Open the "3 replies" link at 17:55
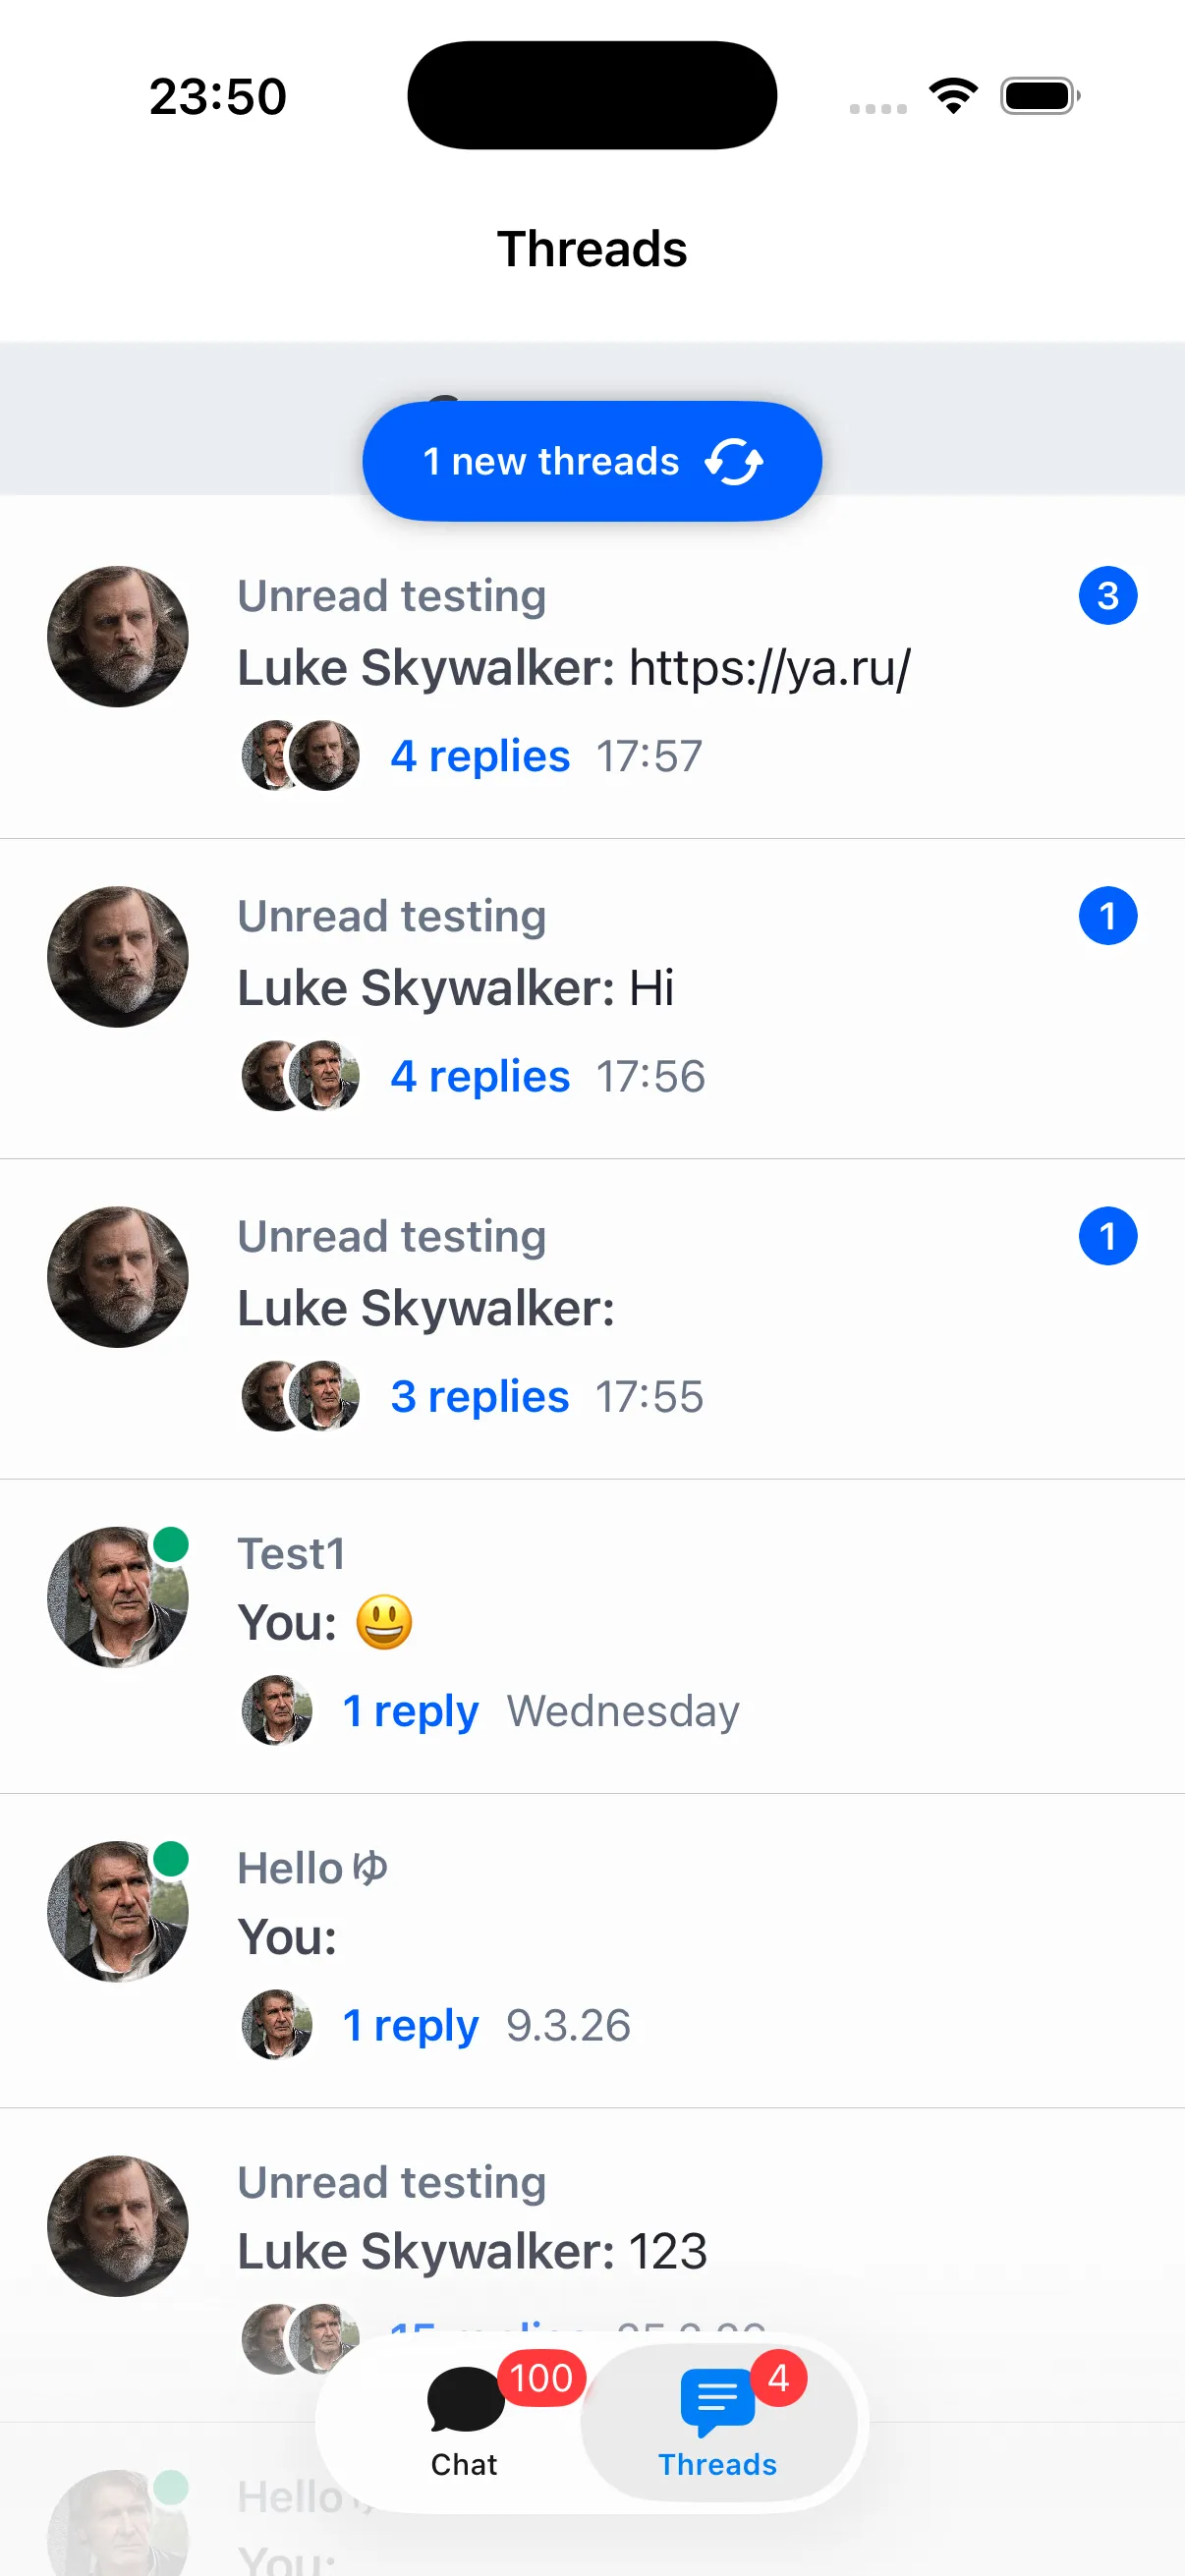Image resolution: width=1185 pixels, height=2576 pixels. click(480, 1396)
